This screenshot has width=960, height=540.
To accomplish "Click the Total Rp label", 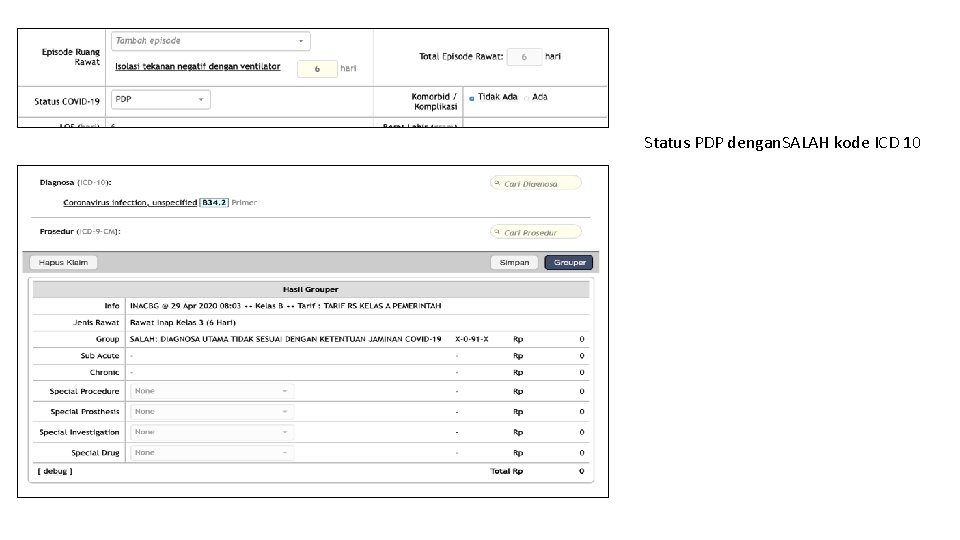I will pos(506,471).
